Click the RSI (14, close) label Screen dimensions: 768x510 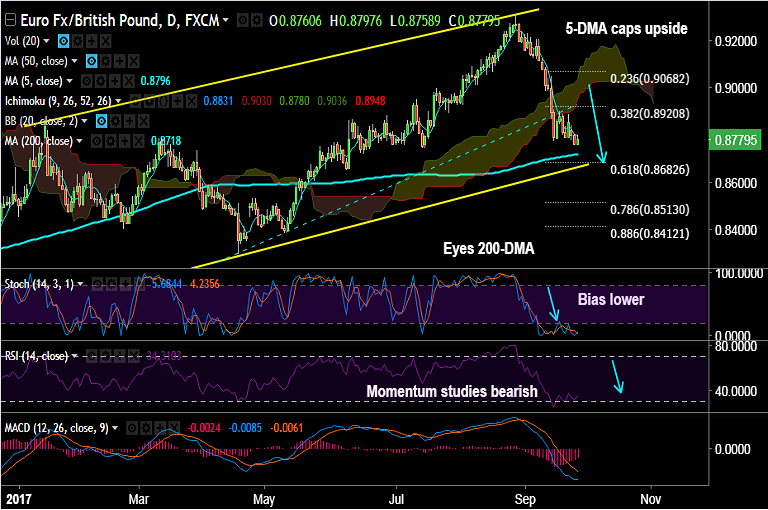pos(36,356)
